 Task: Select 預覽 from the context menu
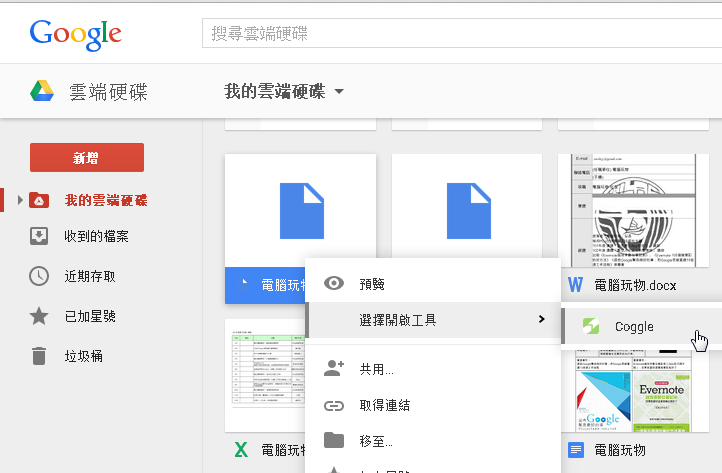tap(372, 284)
